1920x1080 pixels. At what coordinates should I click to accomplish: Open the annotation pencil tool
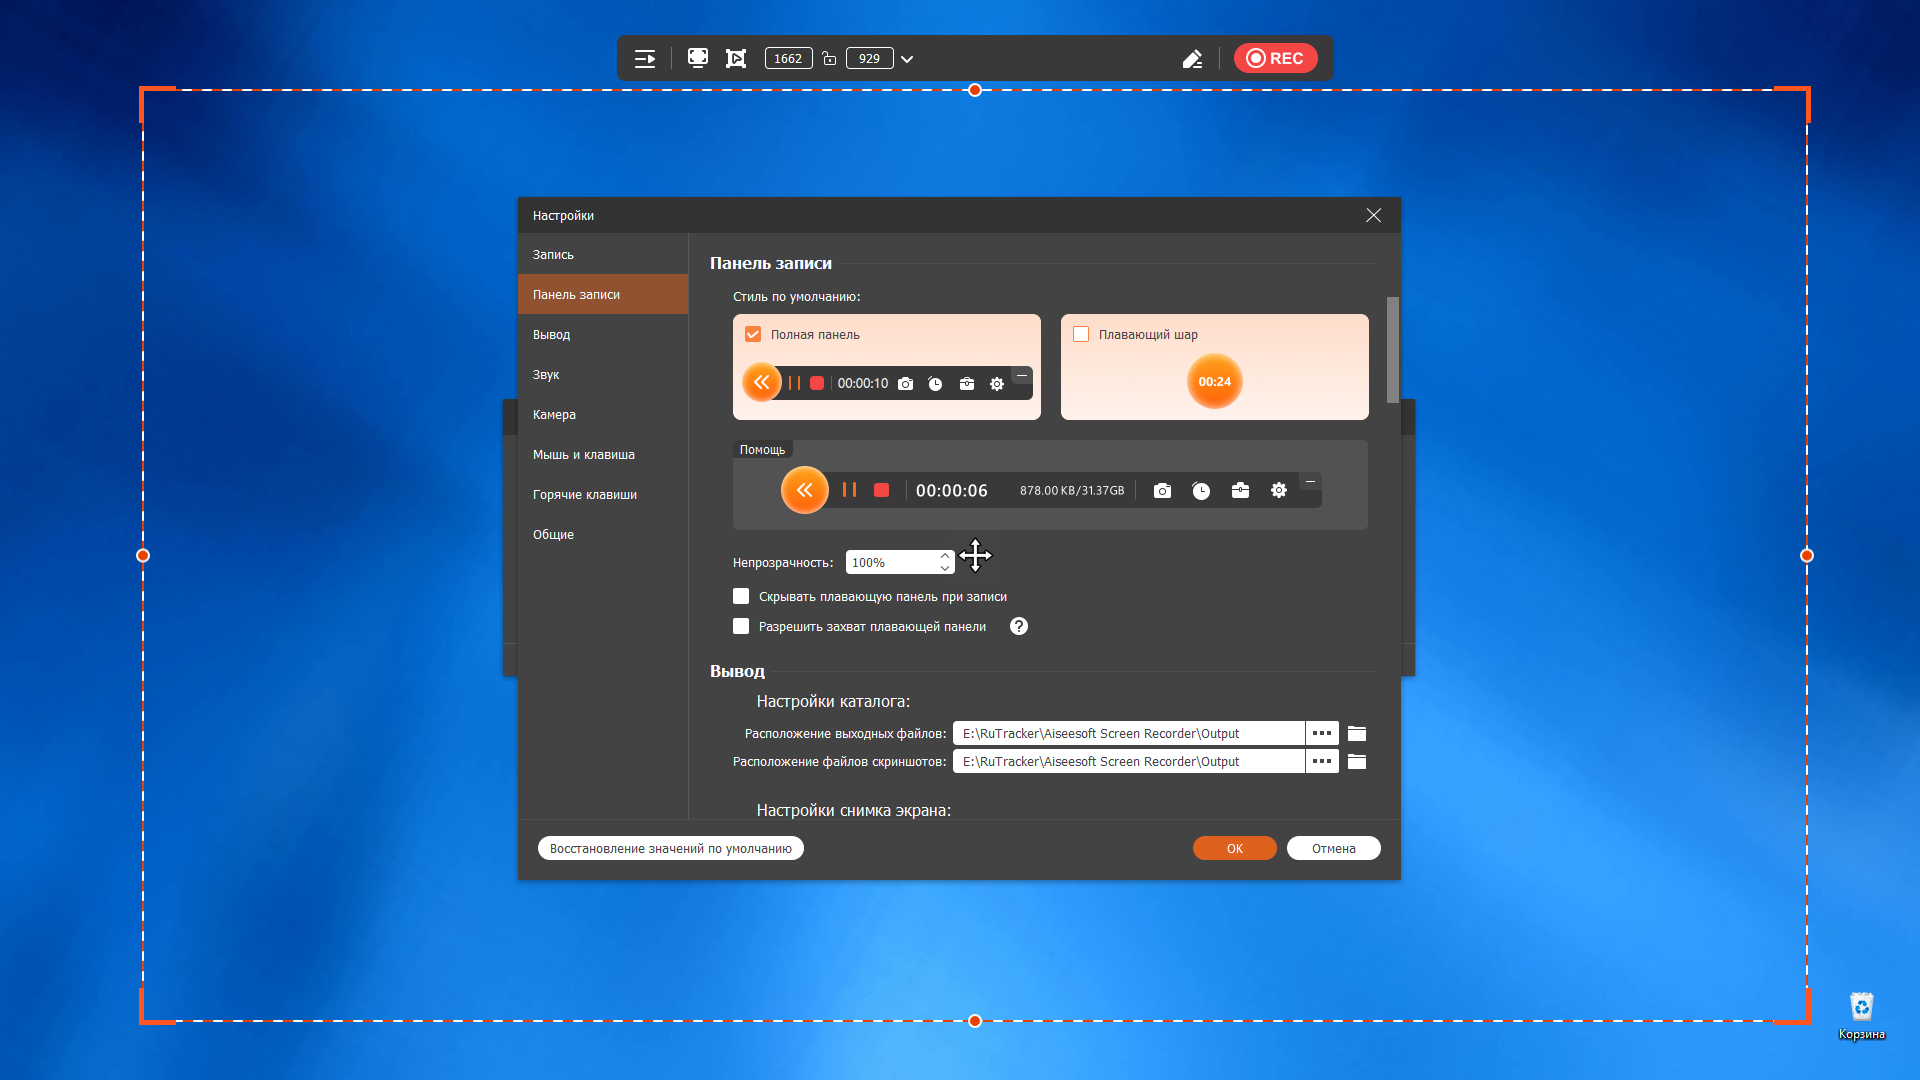tap(1192, 59)
